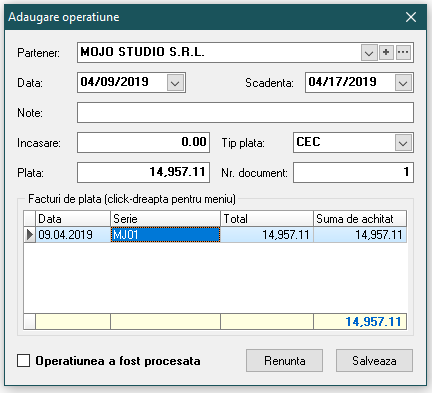Select the Suma de achitat column header
432x393 pixels.
click(x=360, y=219)
